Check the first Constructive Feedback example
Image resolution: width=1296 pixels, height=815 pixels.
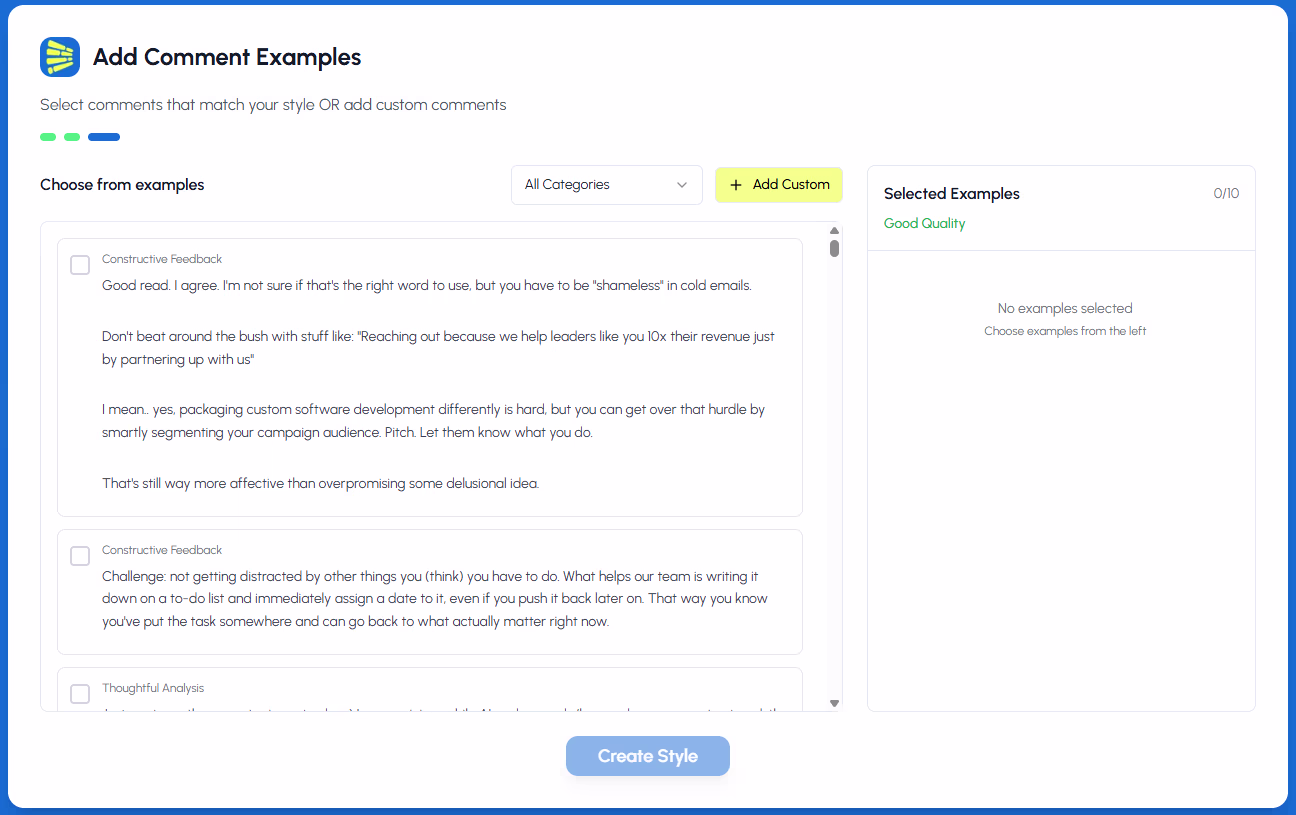80,265
